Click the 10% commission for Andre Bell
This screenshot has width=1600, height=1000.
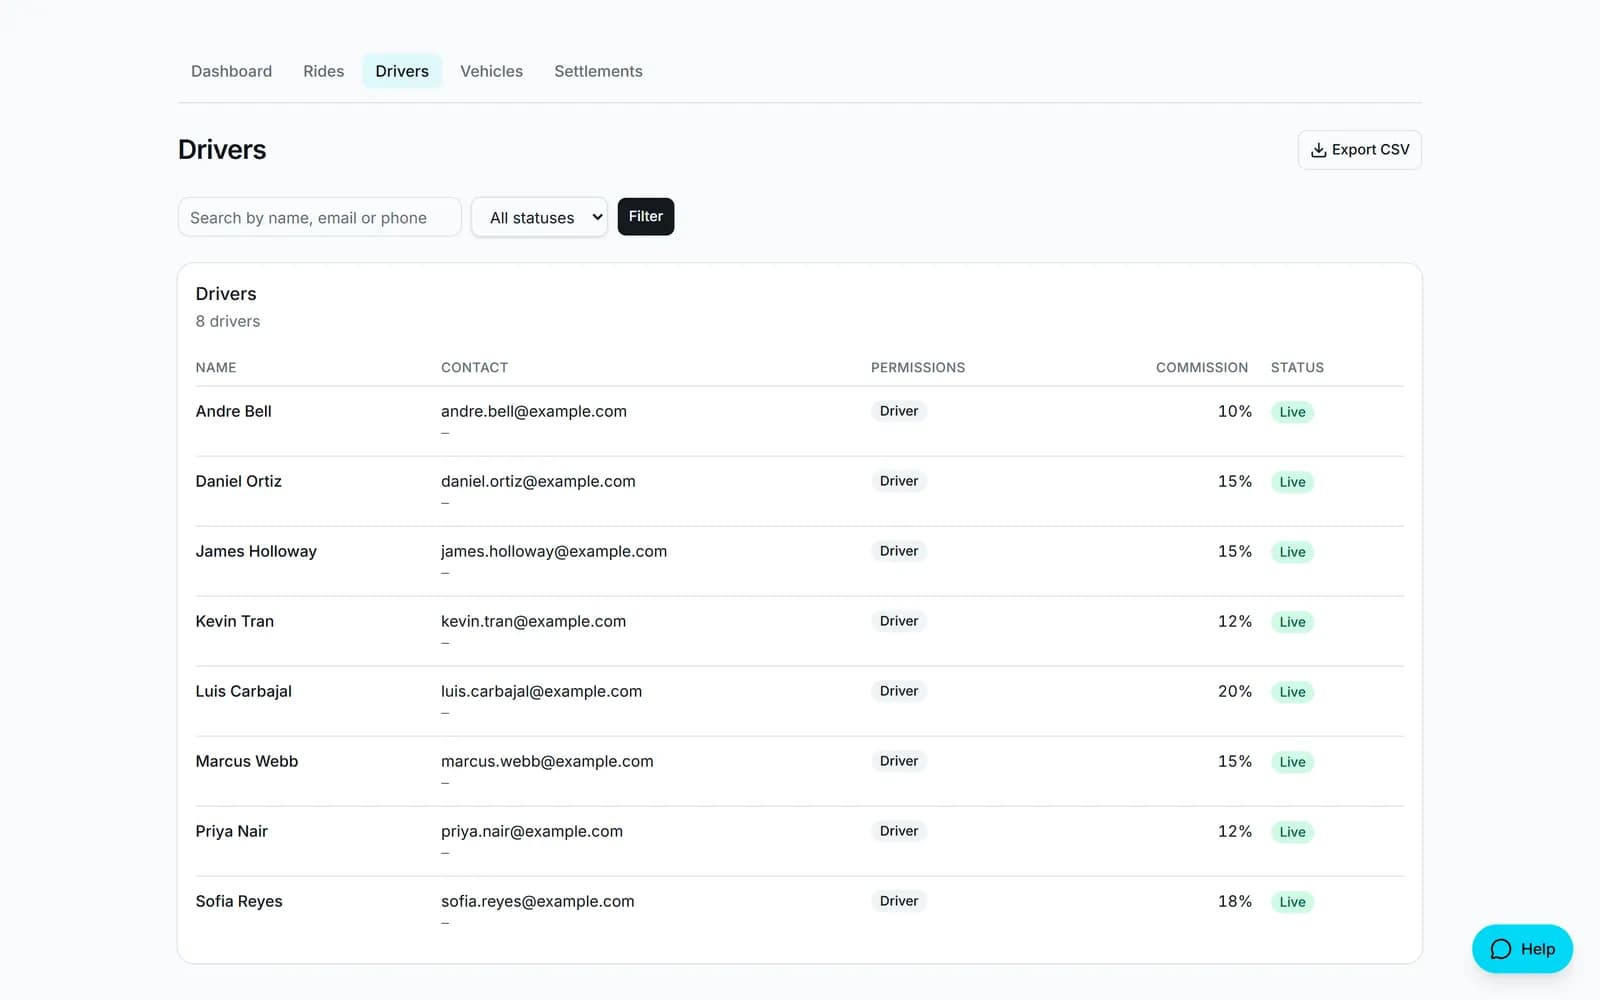(x=1235, y=411)
